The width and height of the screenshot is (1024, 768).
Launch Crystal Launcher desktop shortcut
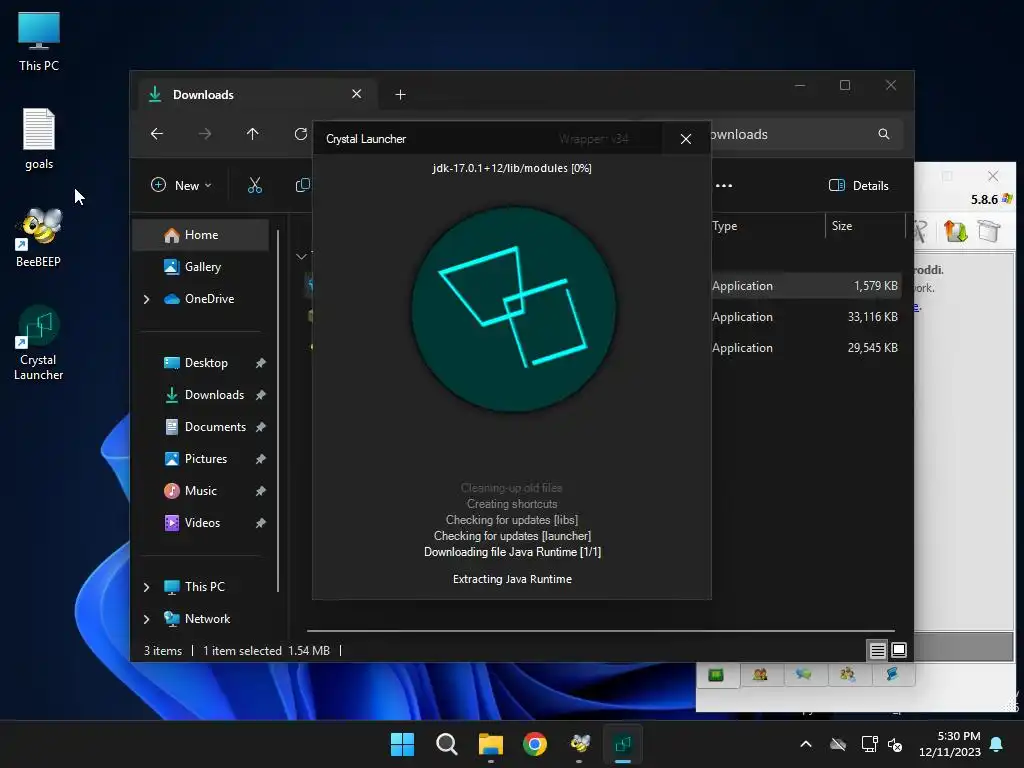(39, 343)
